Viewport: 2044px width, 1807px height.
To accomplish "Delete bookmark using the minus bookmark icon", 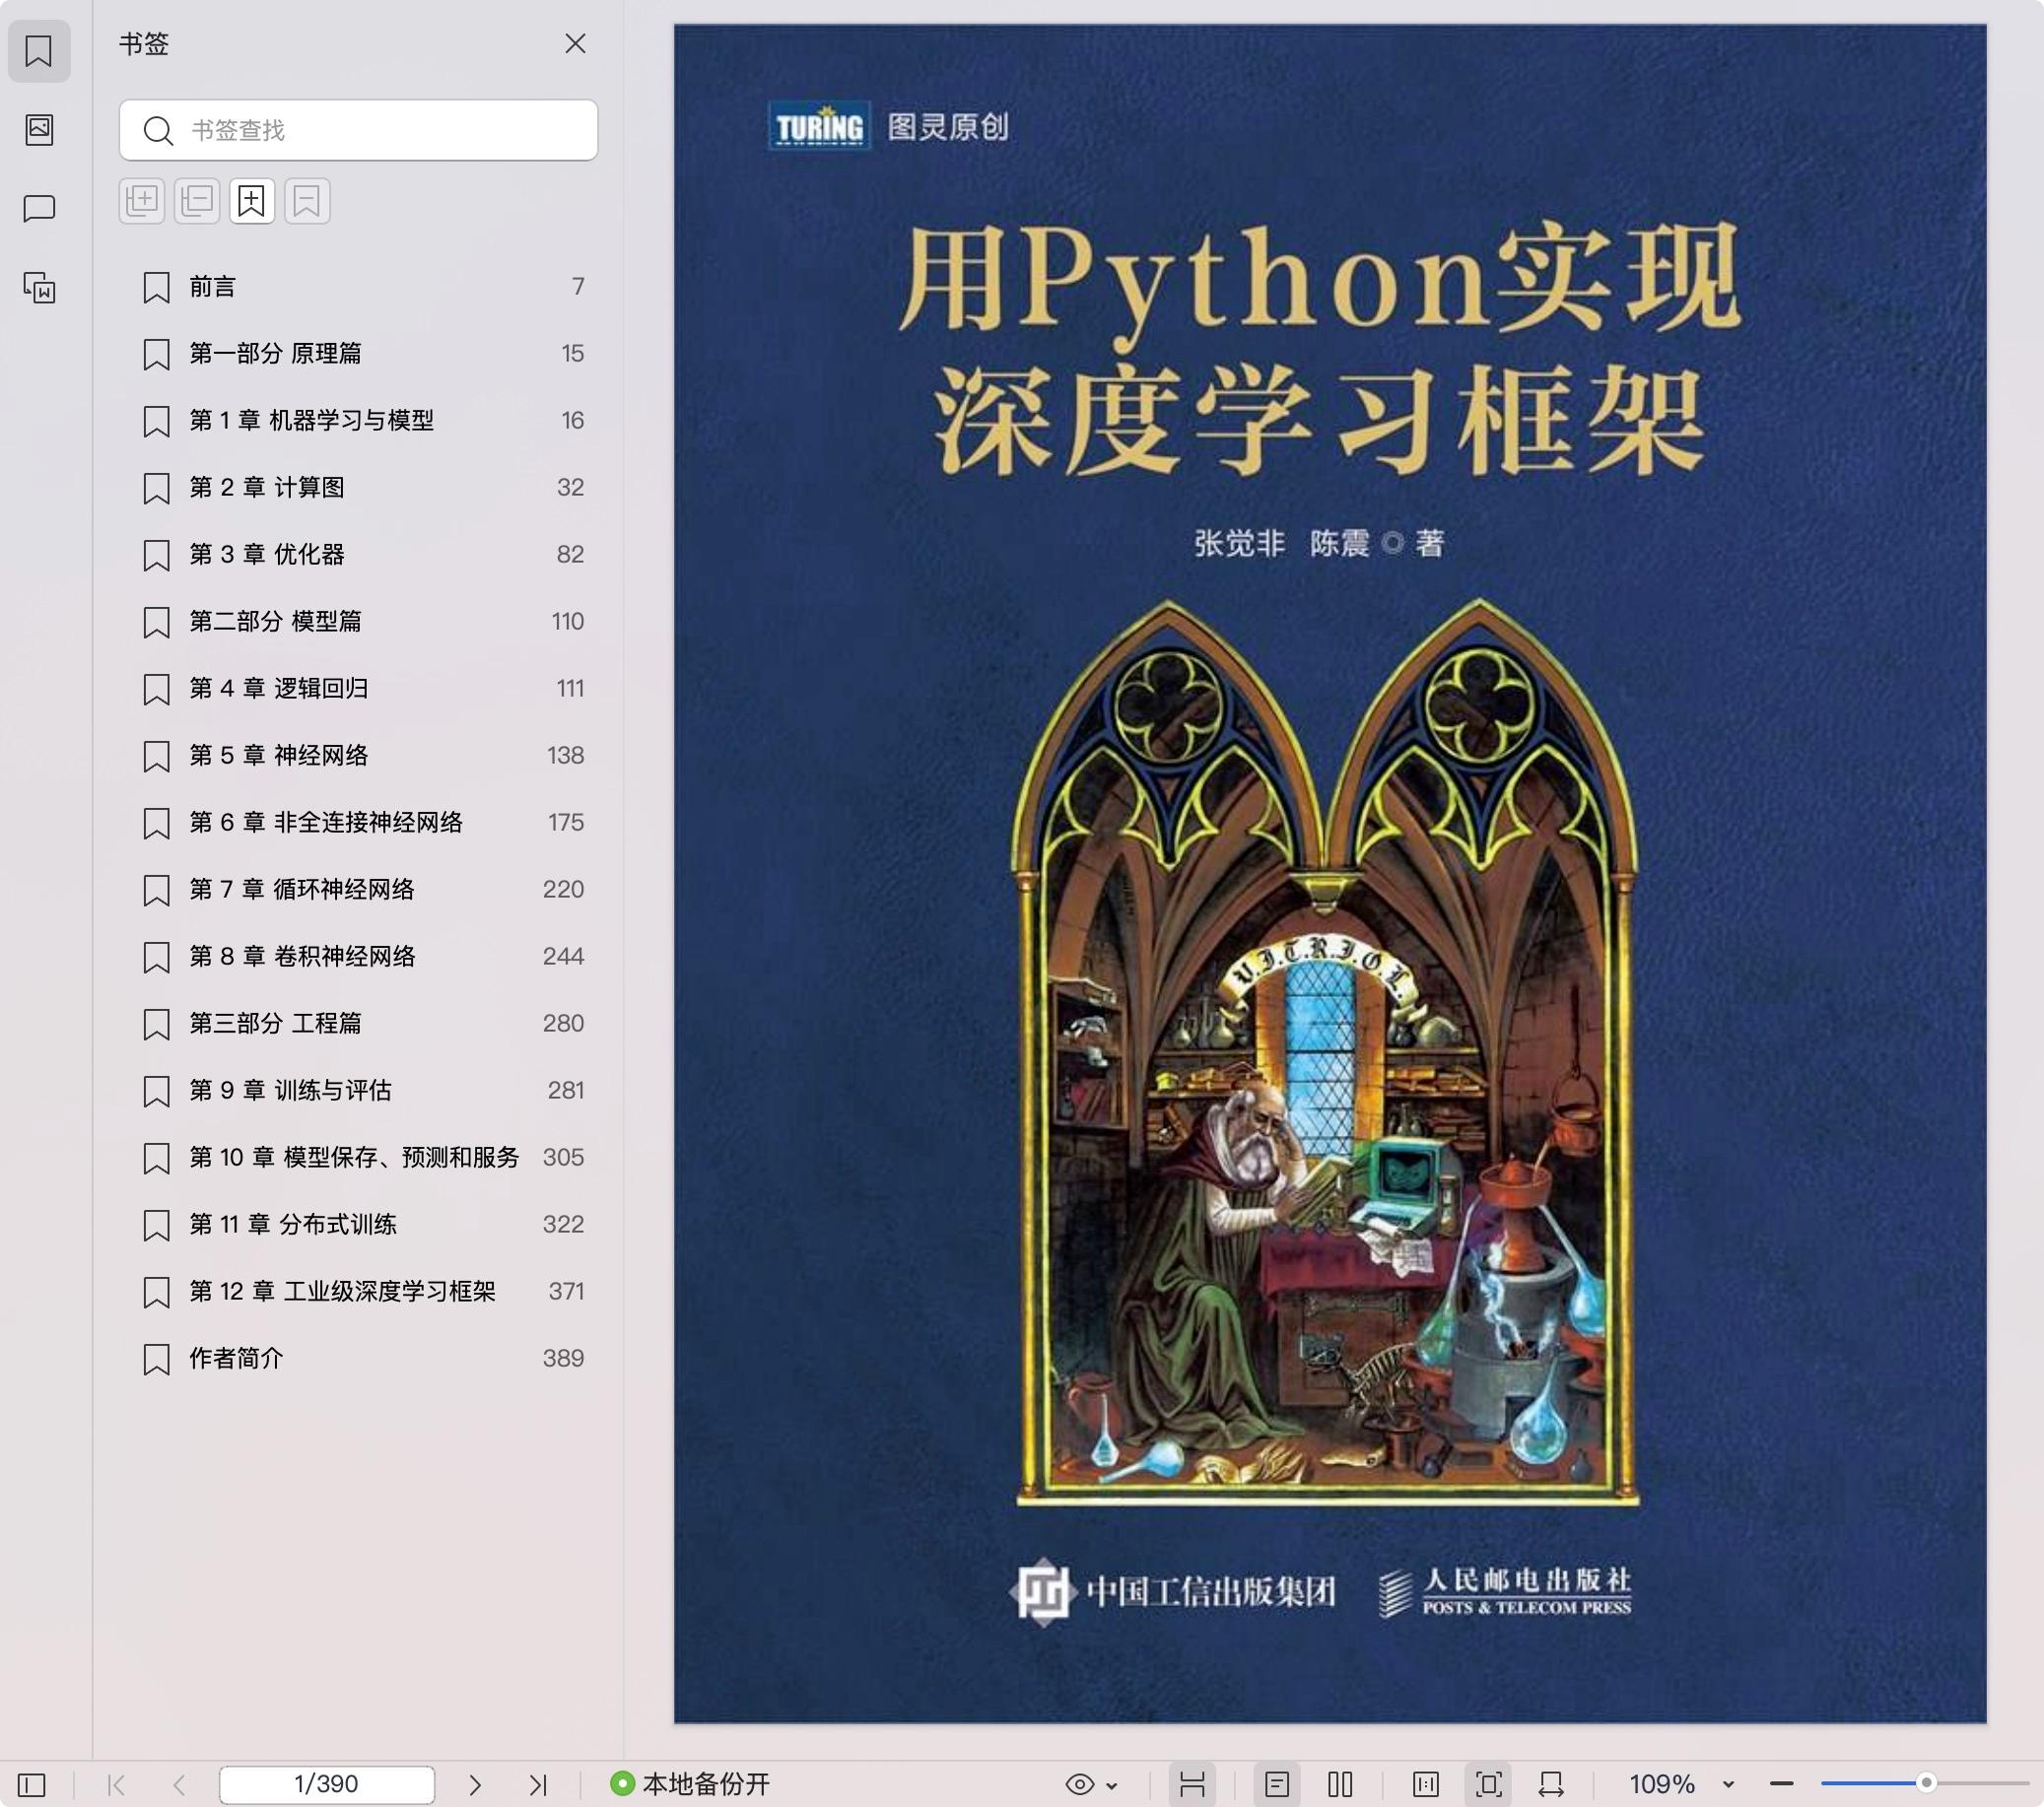I will tap(307, 201).
